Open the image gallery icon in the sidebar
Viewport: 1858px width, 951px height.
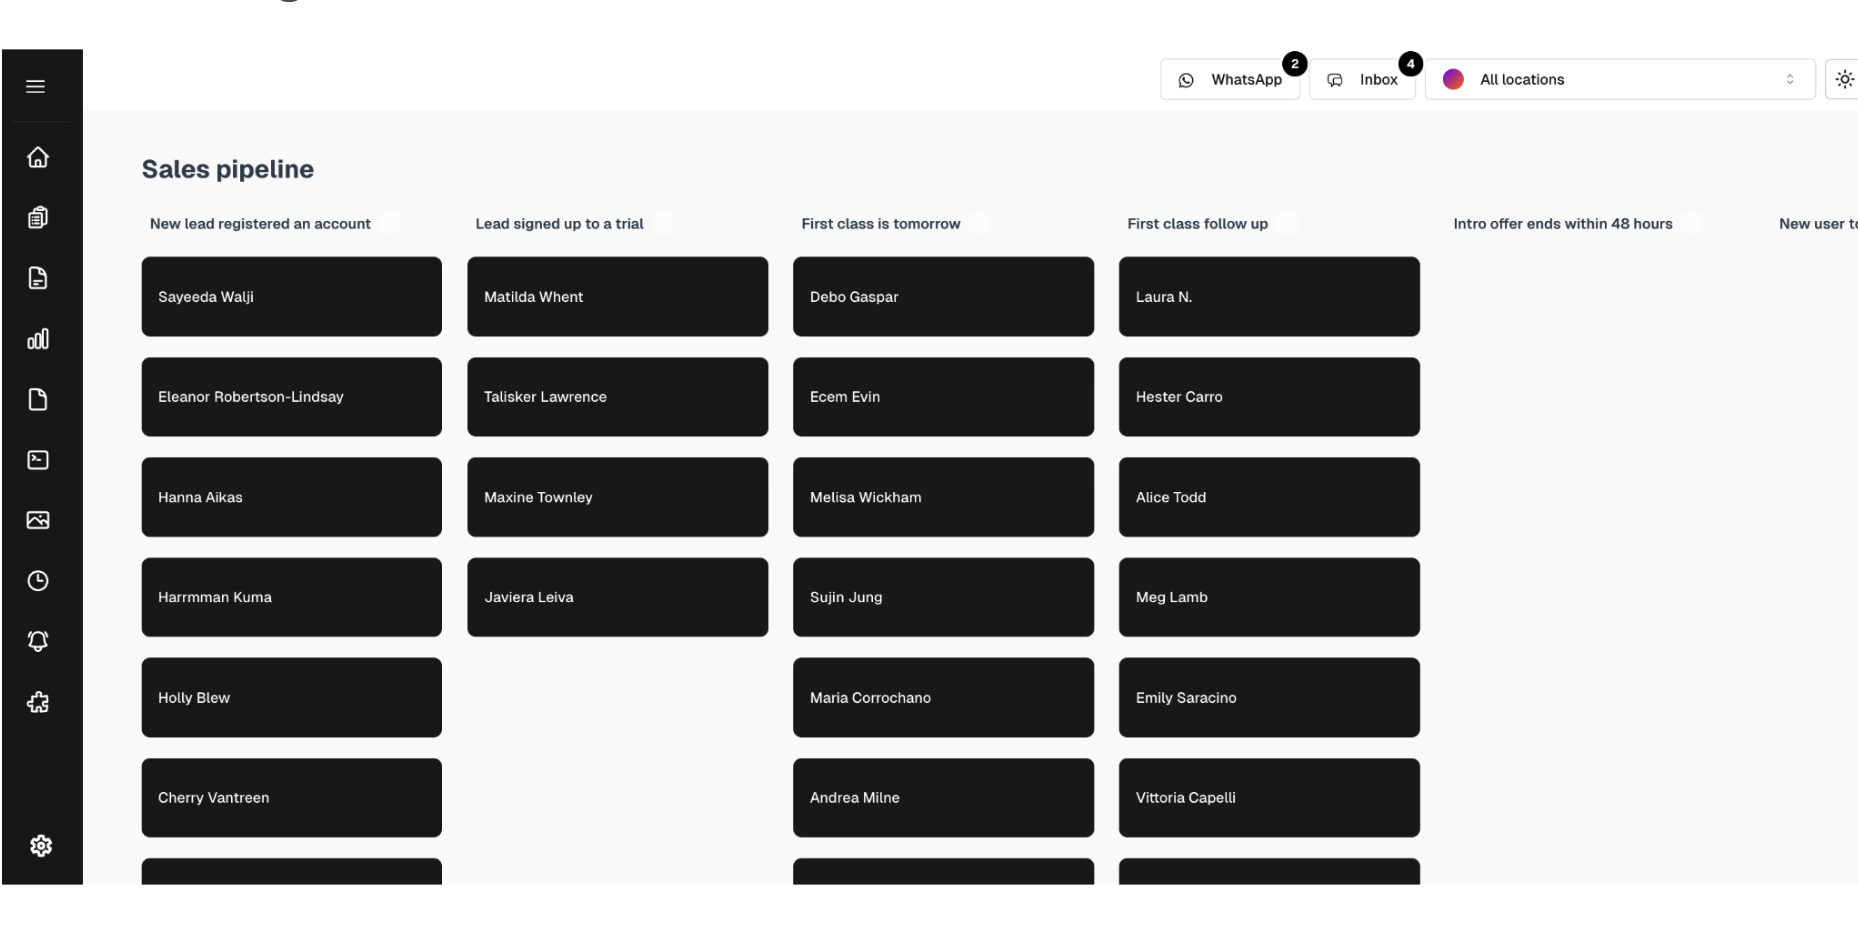(38, 520)
